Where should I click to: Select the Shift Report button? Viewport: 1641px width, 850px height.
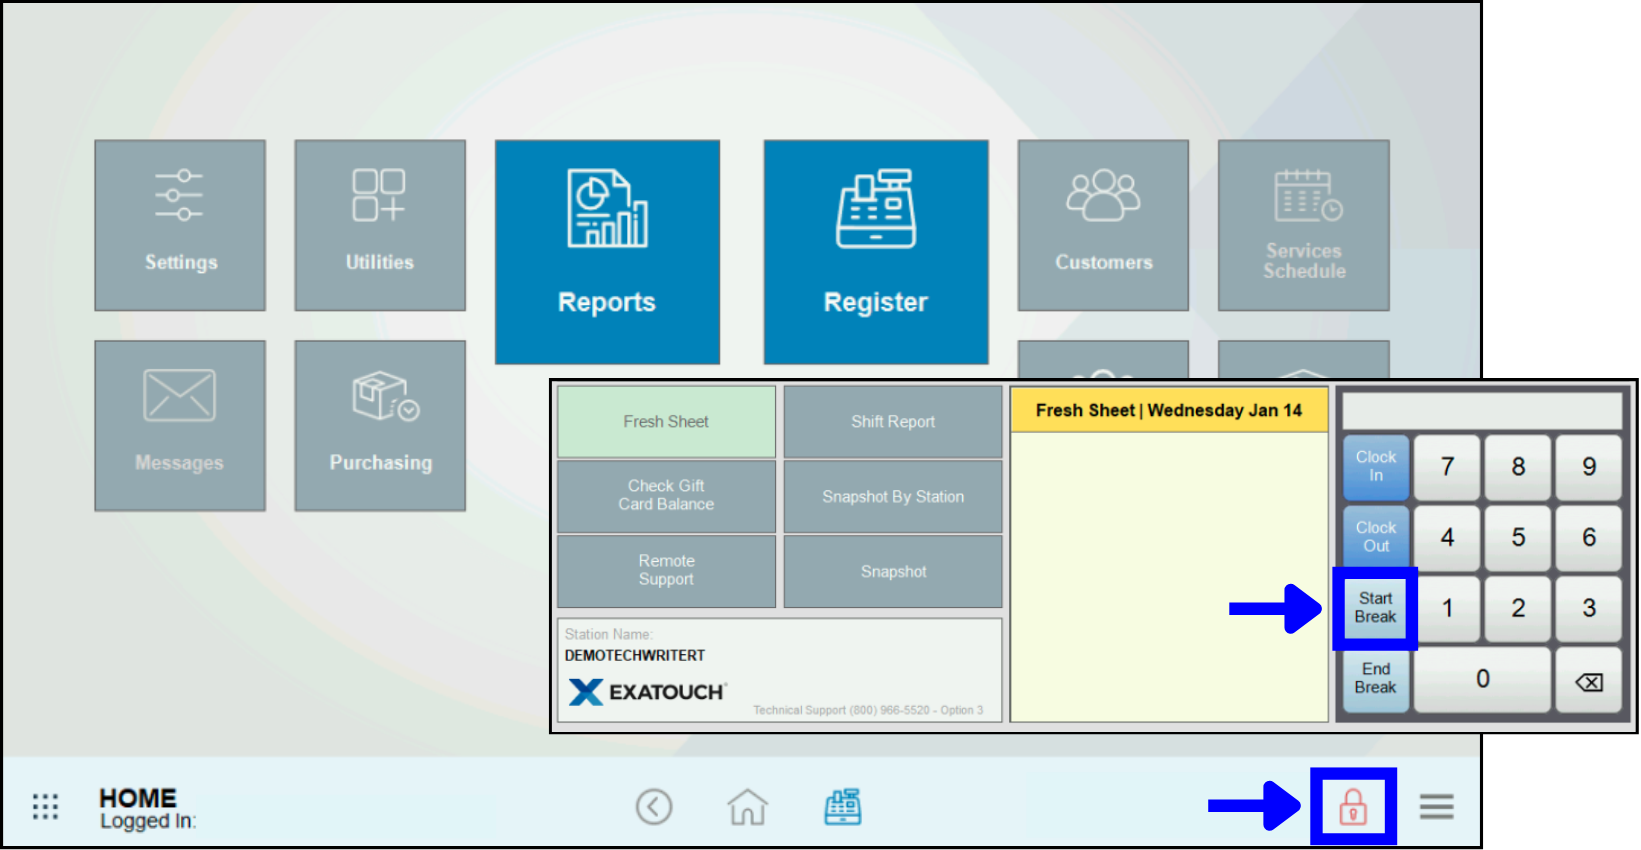click(892, 422)
